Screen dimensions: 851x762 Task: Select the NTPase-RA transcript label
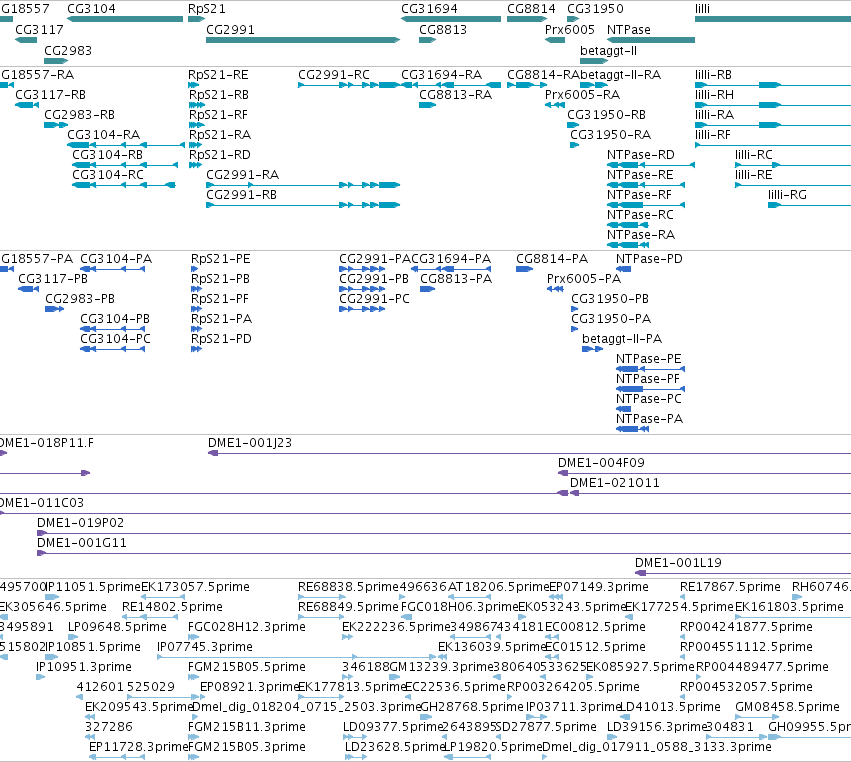tap(641, 235)
